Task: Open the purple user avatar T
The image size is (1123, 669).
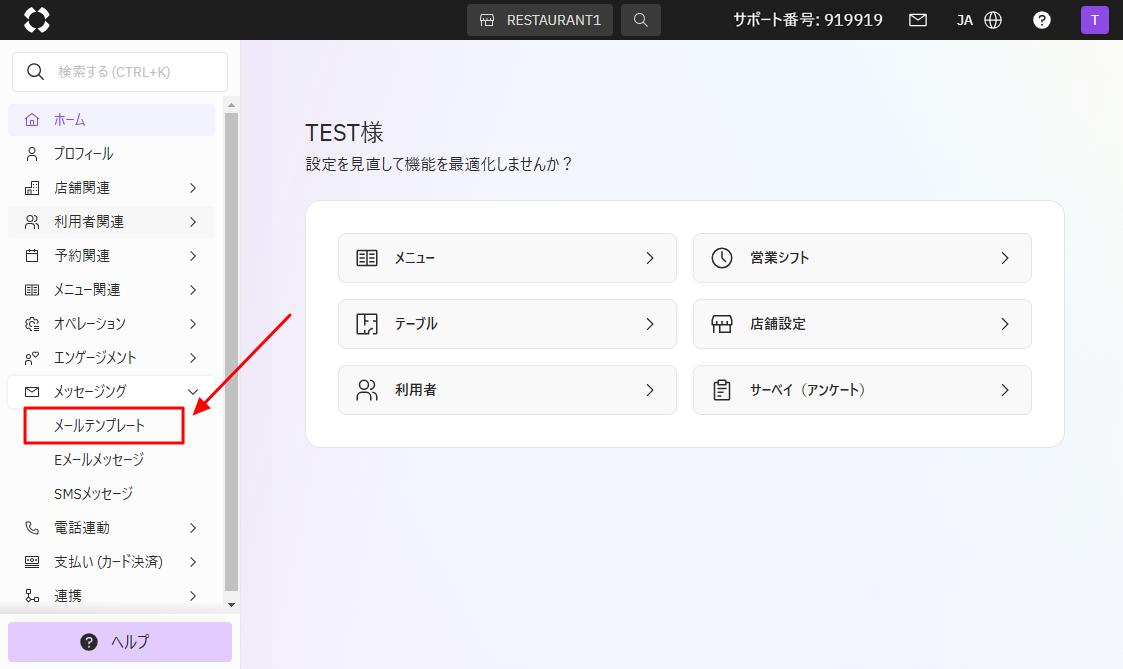Action: coord(1094,20)
